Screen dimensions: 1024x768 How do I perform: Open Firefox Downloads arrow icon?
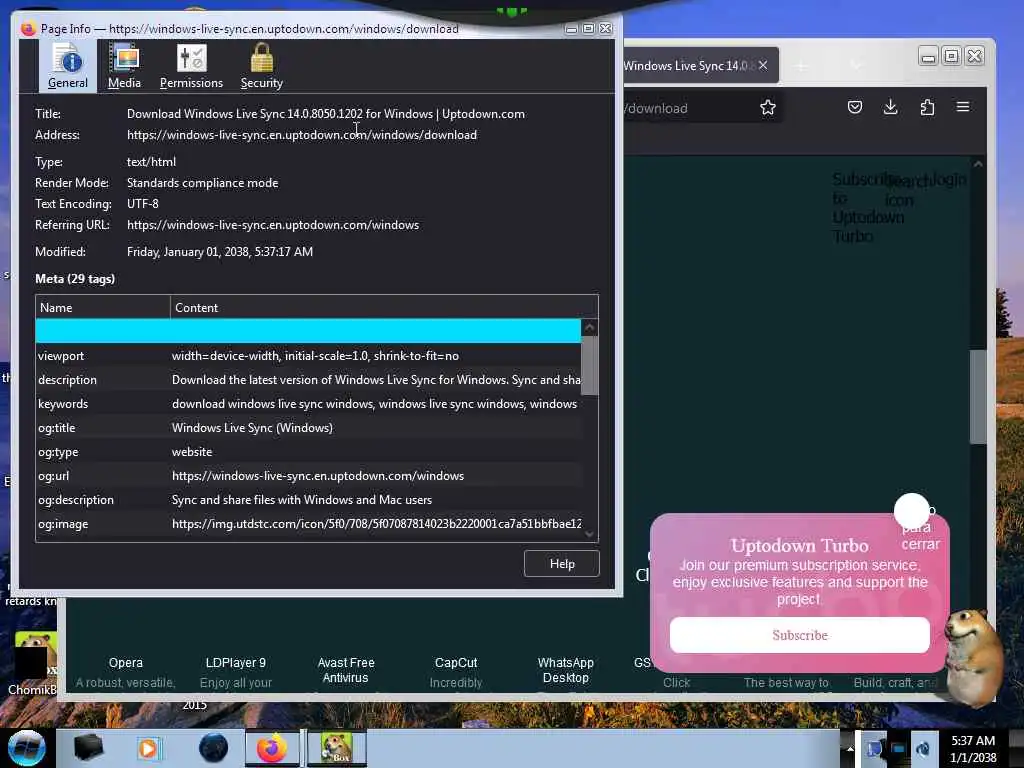(890, 107)
